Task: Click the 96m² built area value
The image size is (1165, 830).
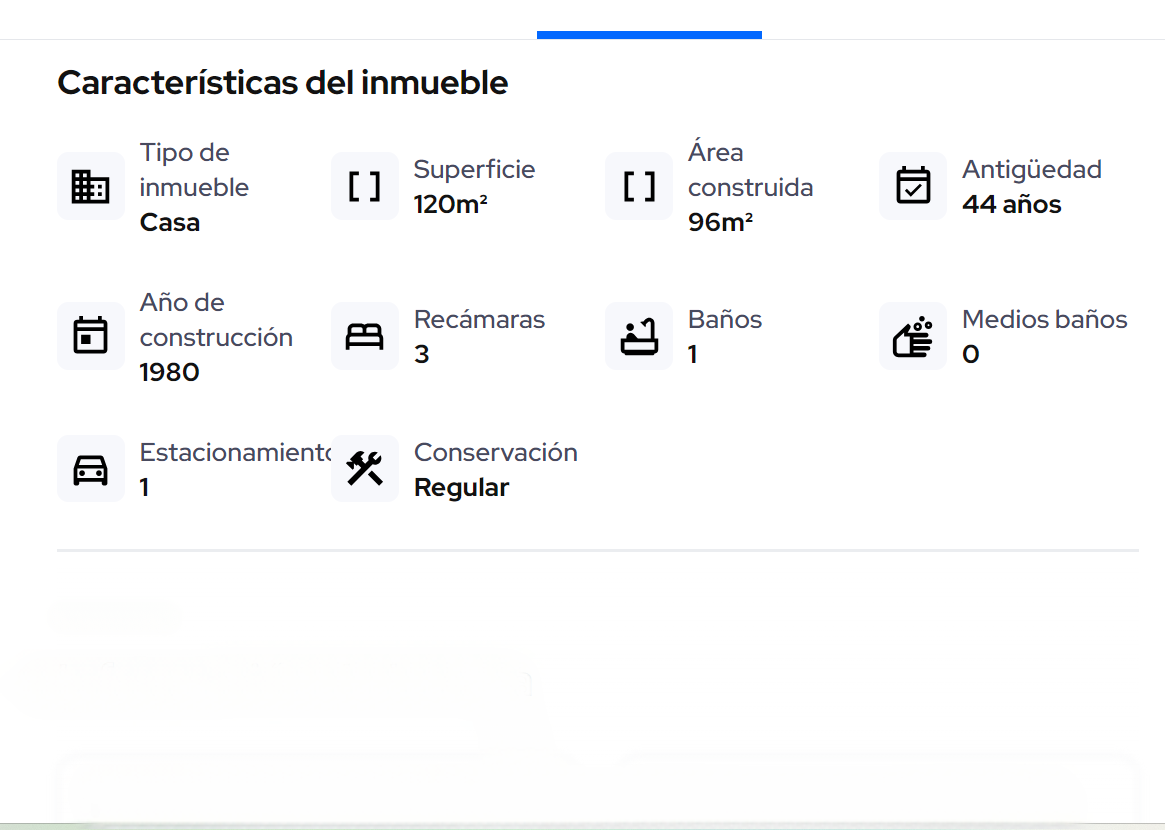Action: (x=720, y=222)
